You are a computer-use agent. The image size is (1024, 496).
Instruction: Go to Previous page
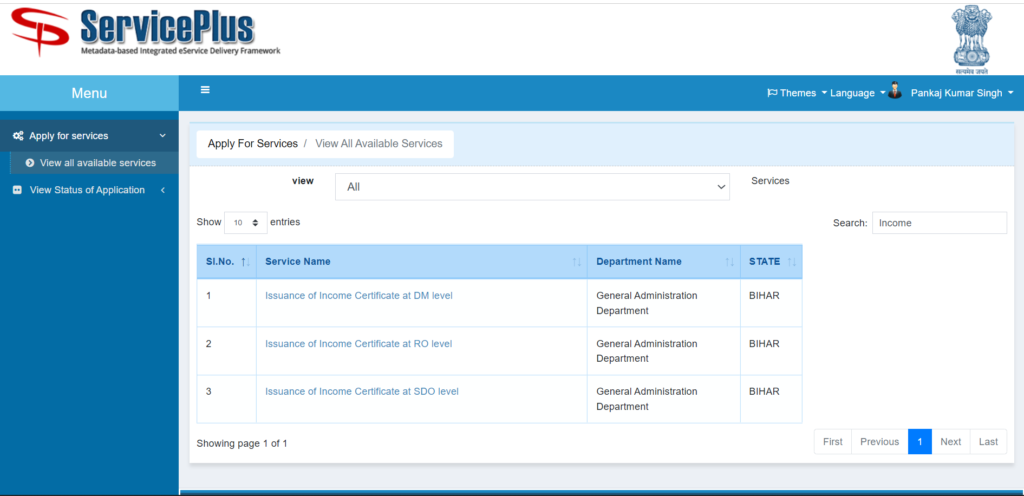[x=880, y=442]
